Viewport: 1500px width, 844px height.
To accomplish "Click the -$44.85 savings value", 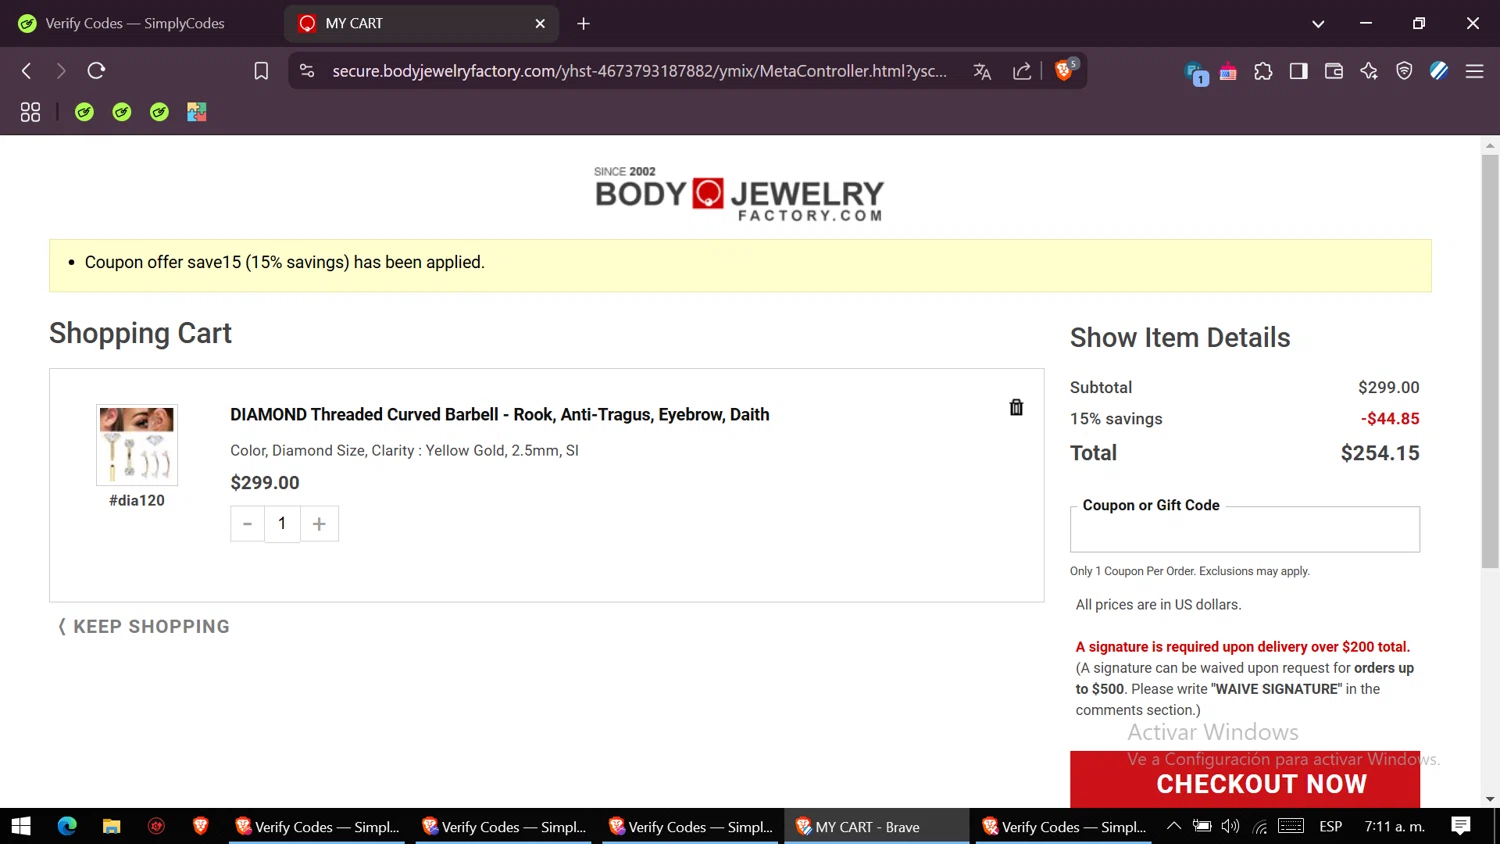I will (x=1389, y=419).
